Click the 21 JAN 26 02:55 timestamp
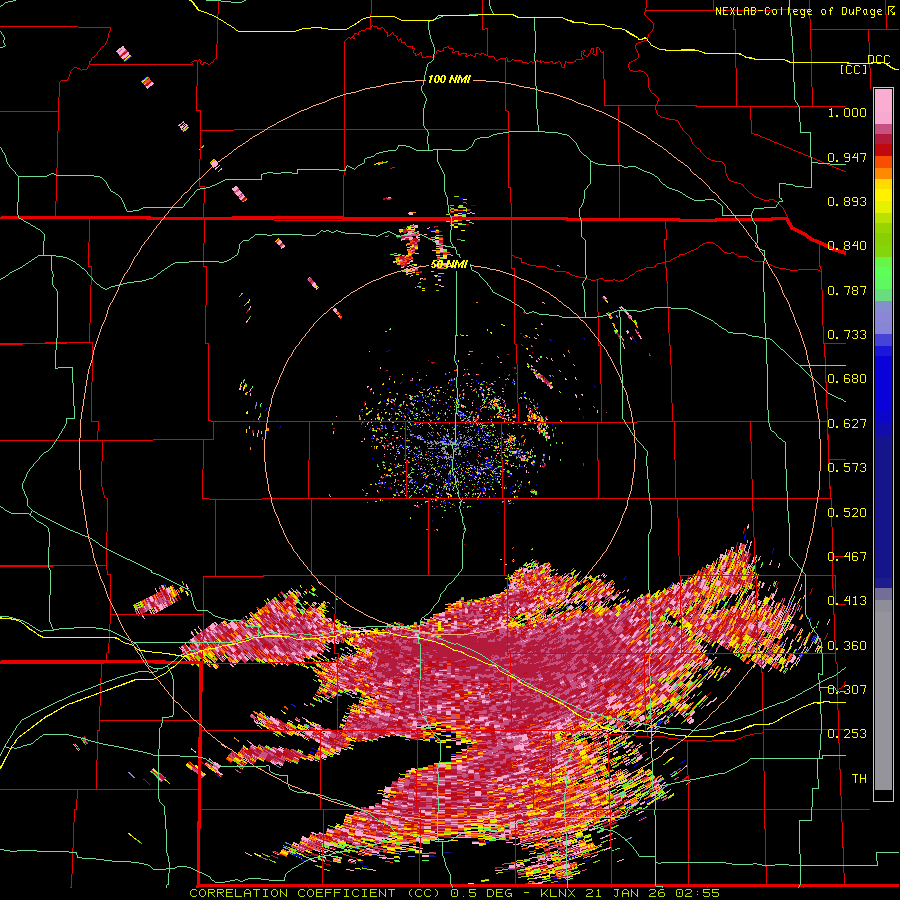The width and height of the screenshot is (900, 900). 653,893
